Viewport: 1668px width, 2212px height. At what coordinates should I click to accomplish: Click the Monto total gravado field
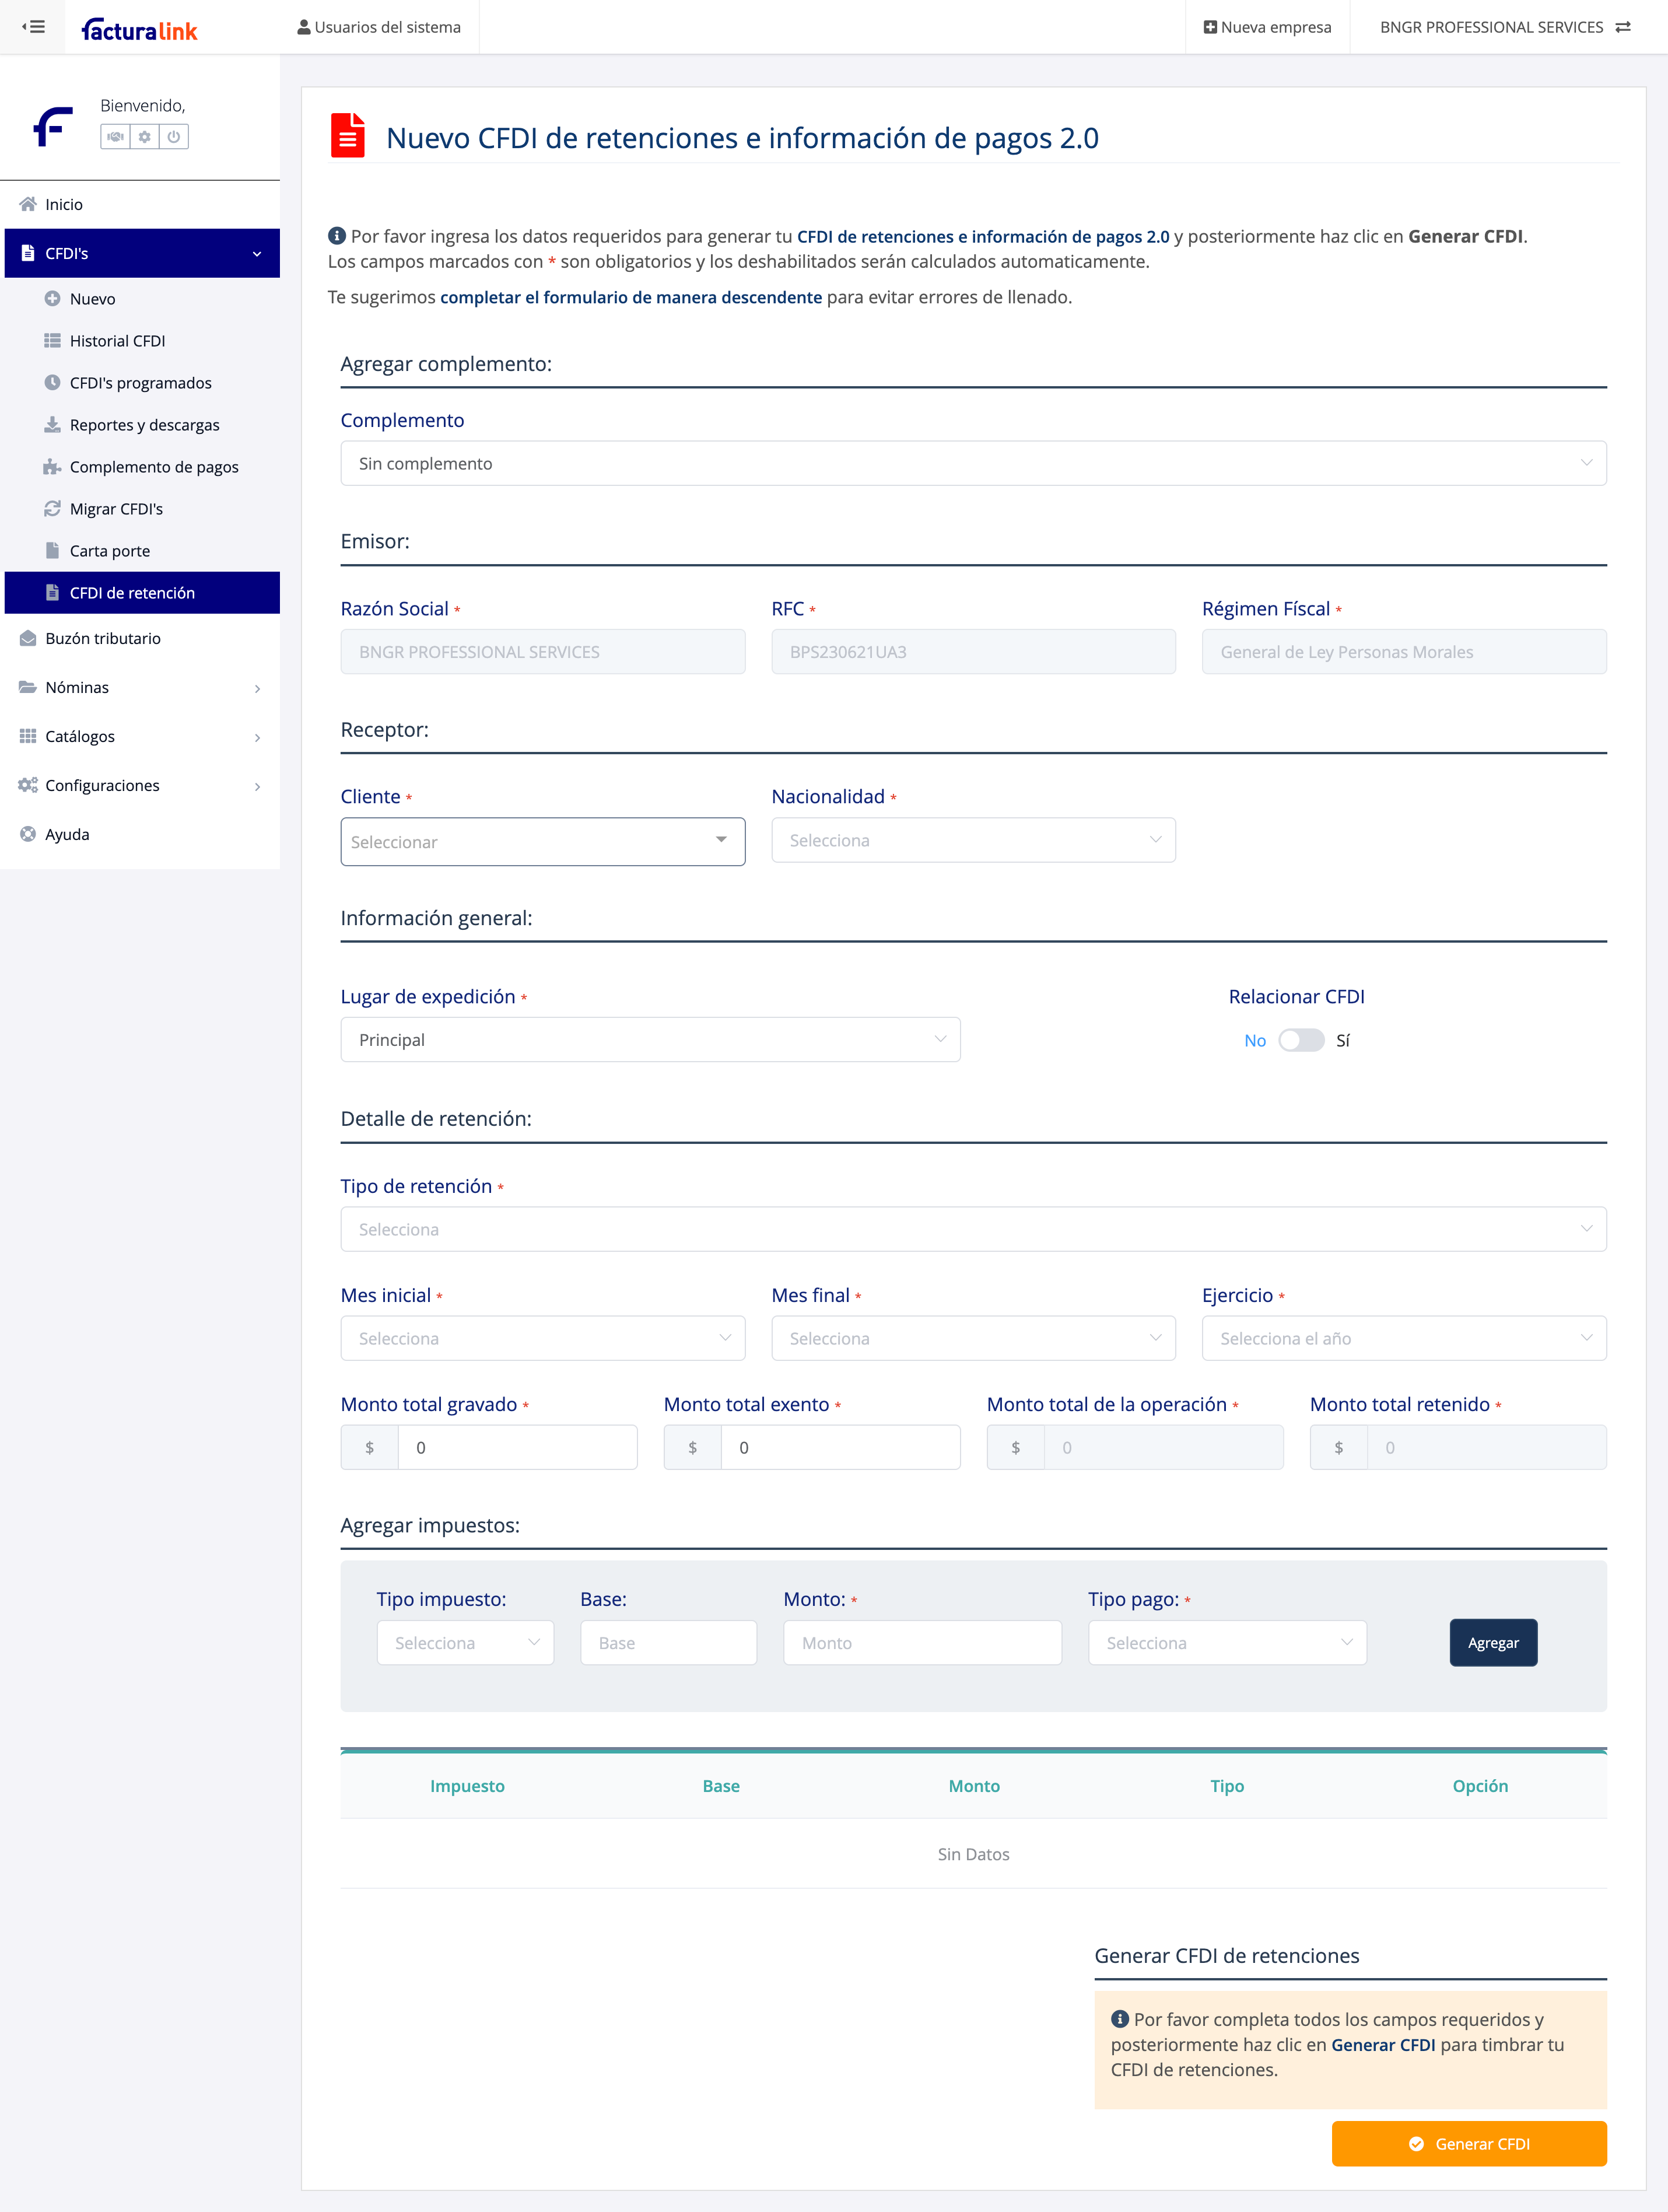[516, 1447]
